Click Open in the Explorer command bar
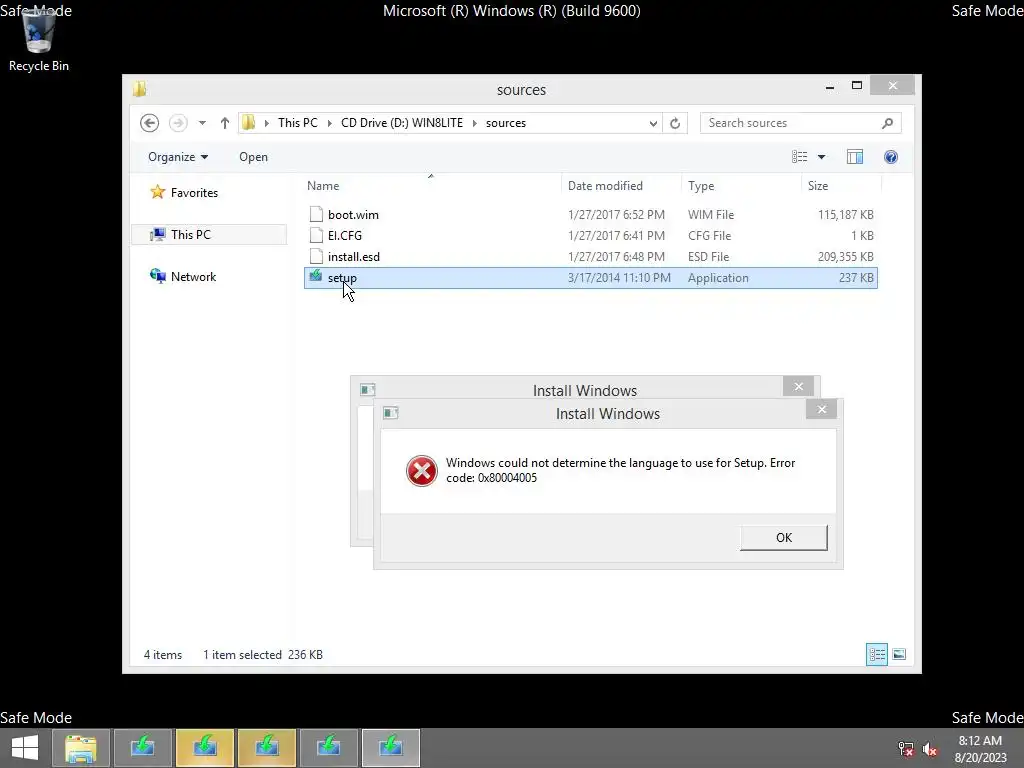Screen dimensions: 1024x768 click(x=253, y=157)
